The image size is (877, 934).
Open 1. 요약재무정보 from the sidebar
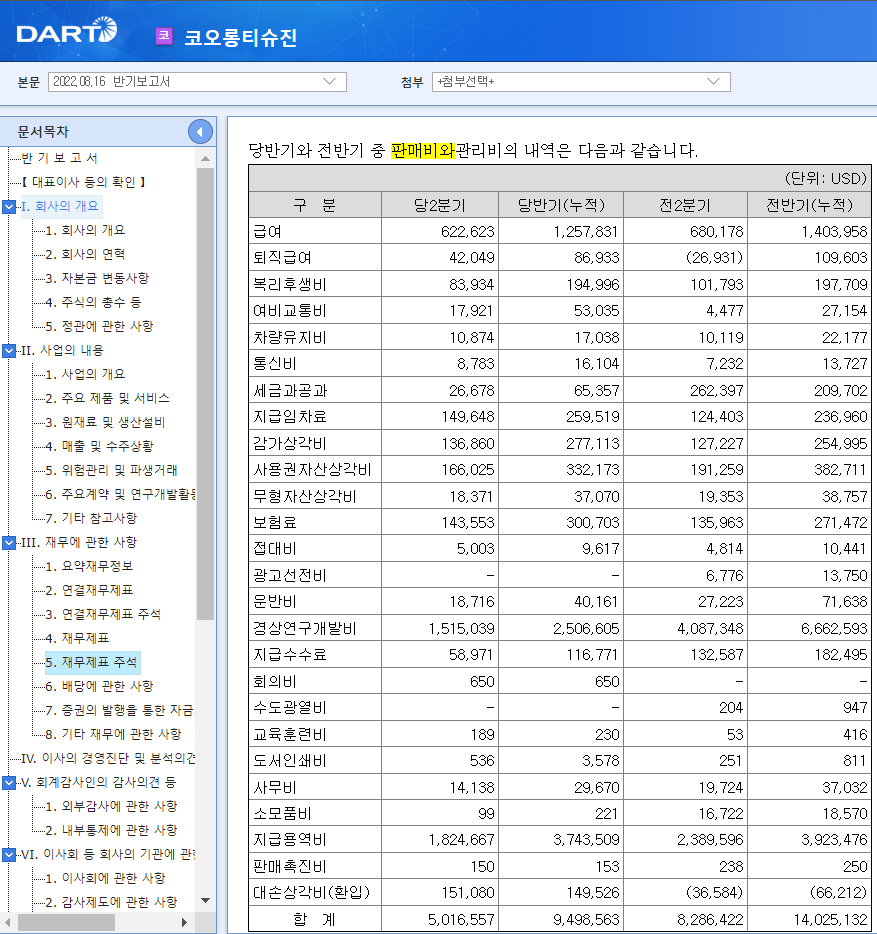point(91,568)
